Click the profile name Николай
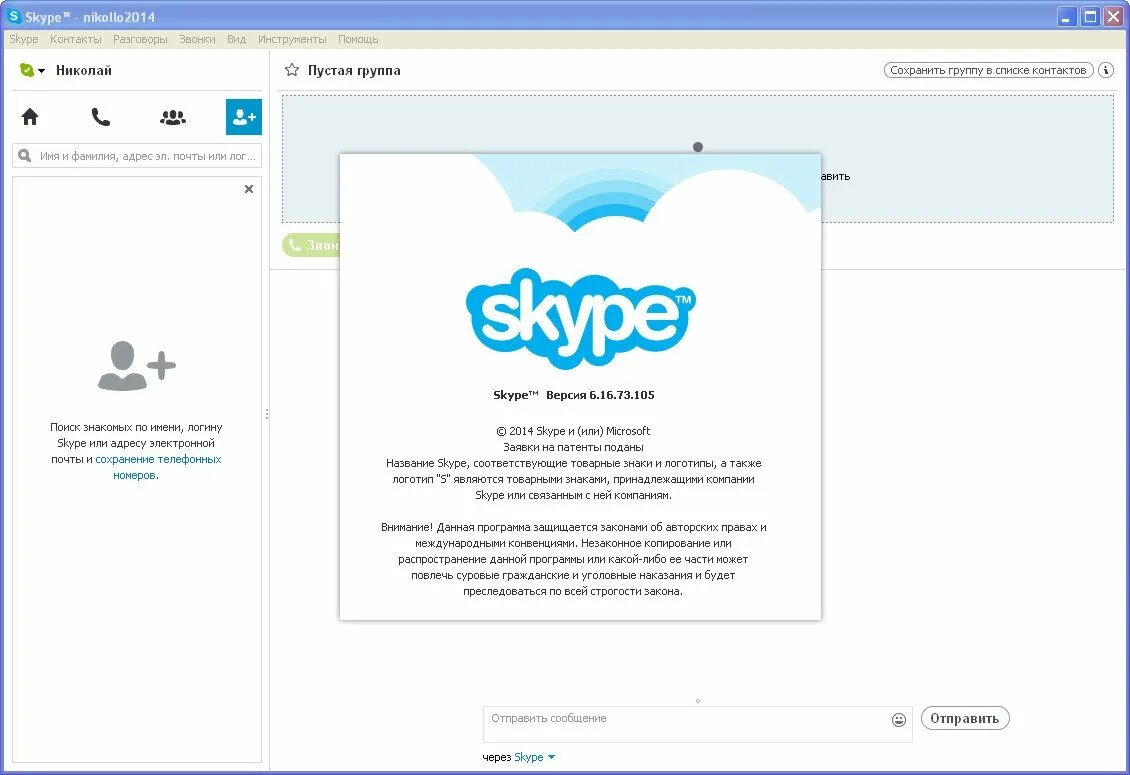The image size is (1130, 775). [x=84, y=70]
